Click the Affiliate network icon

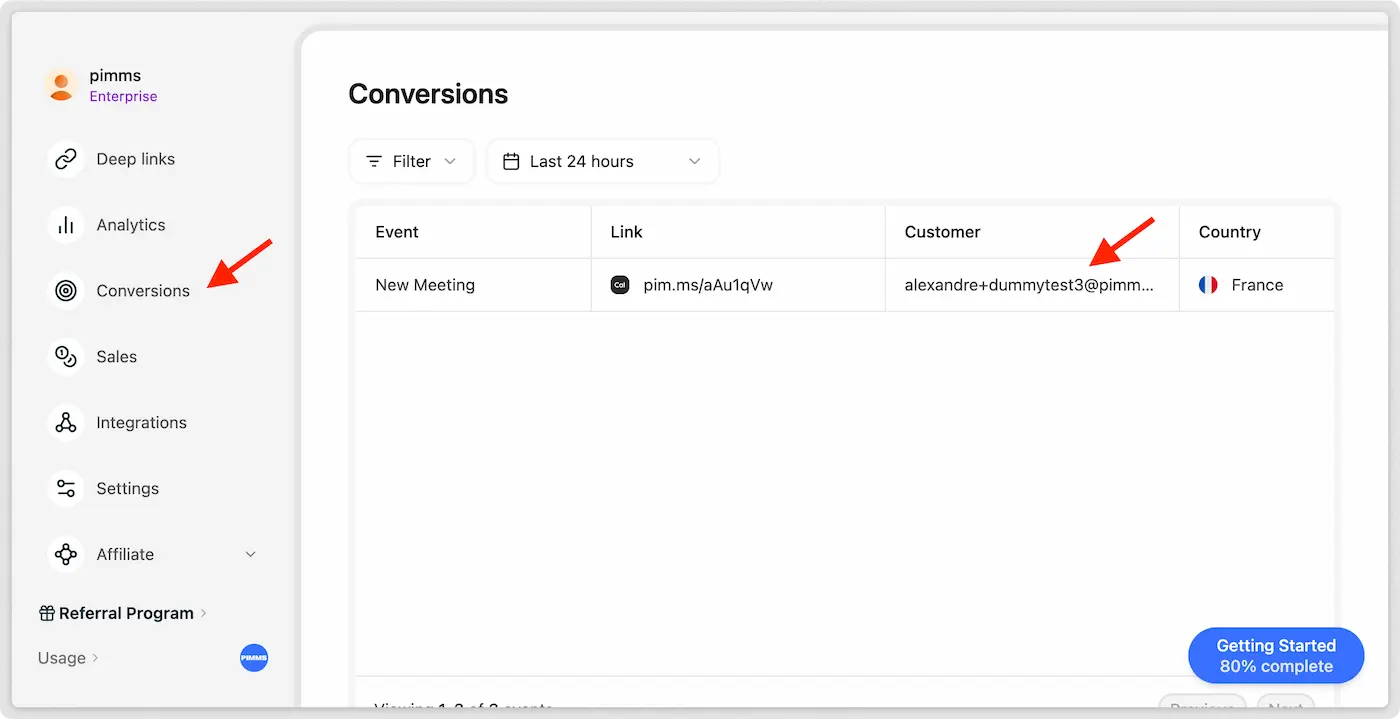66,555
